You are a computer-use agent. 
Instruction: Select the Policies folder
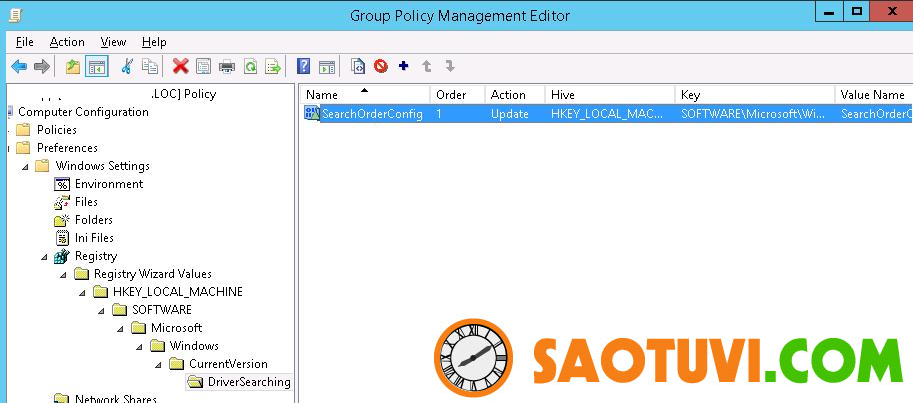pos(56,130)
